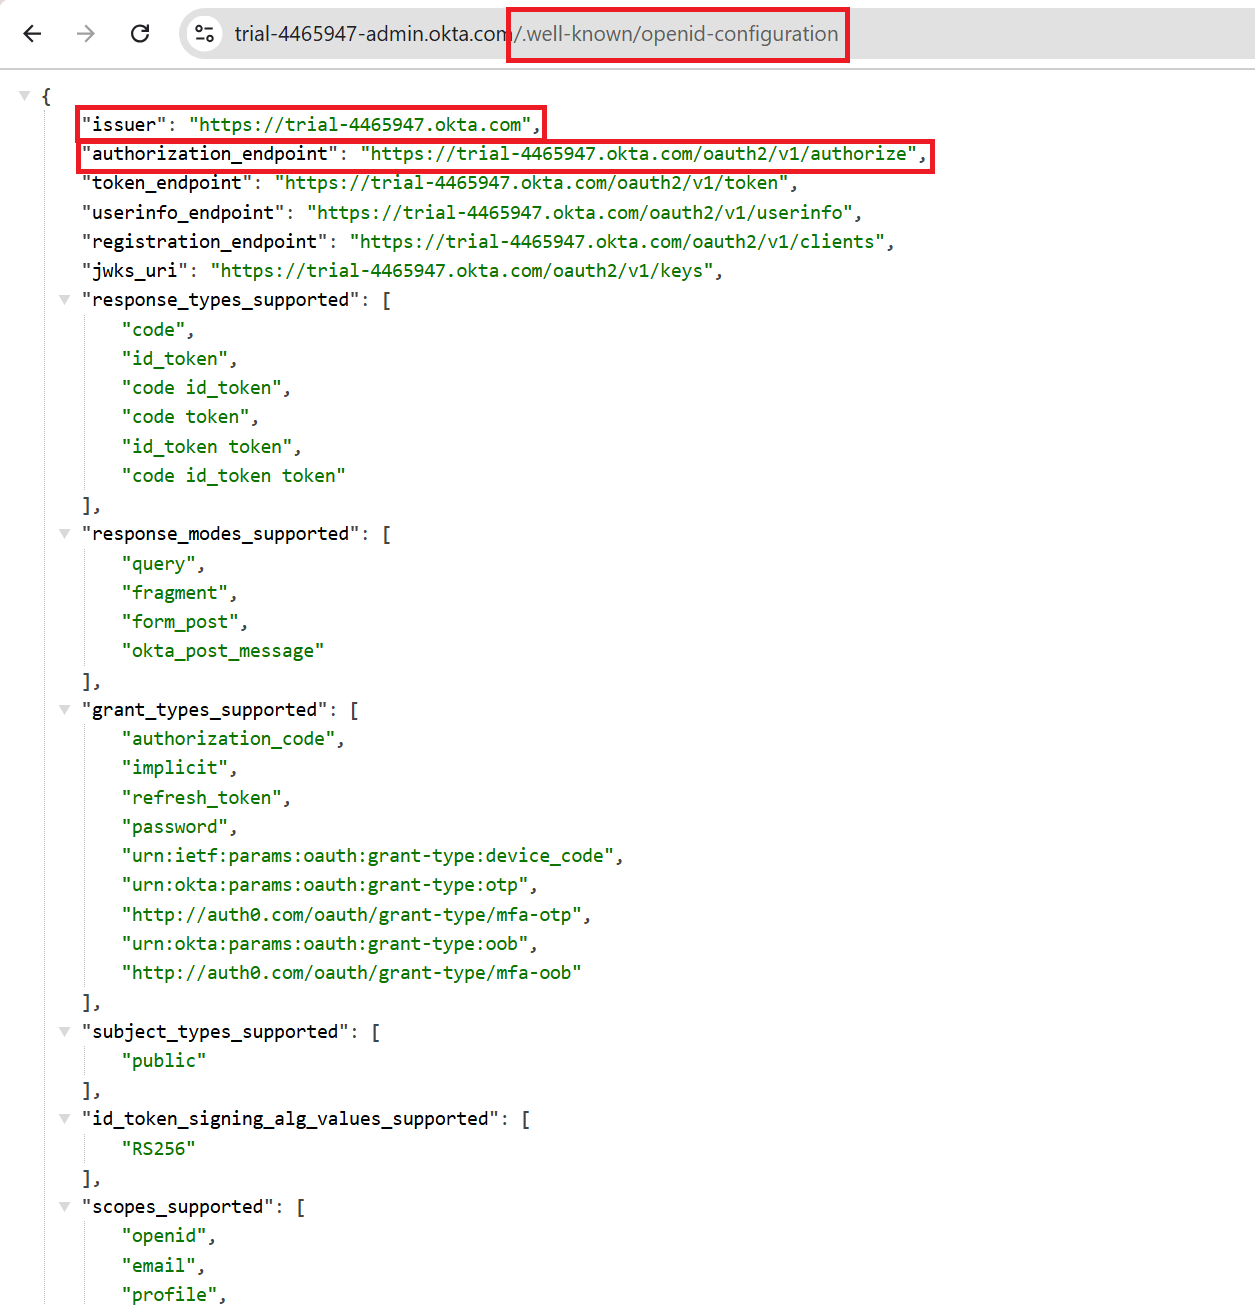
Task: Collapse the response_types_supported array
Action: (64, 300)
